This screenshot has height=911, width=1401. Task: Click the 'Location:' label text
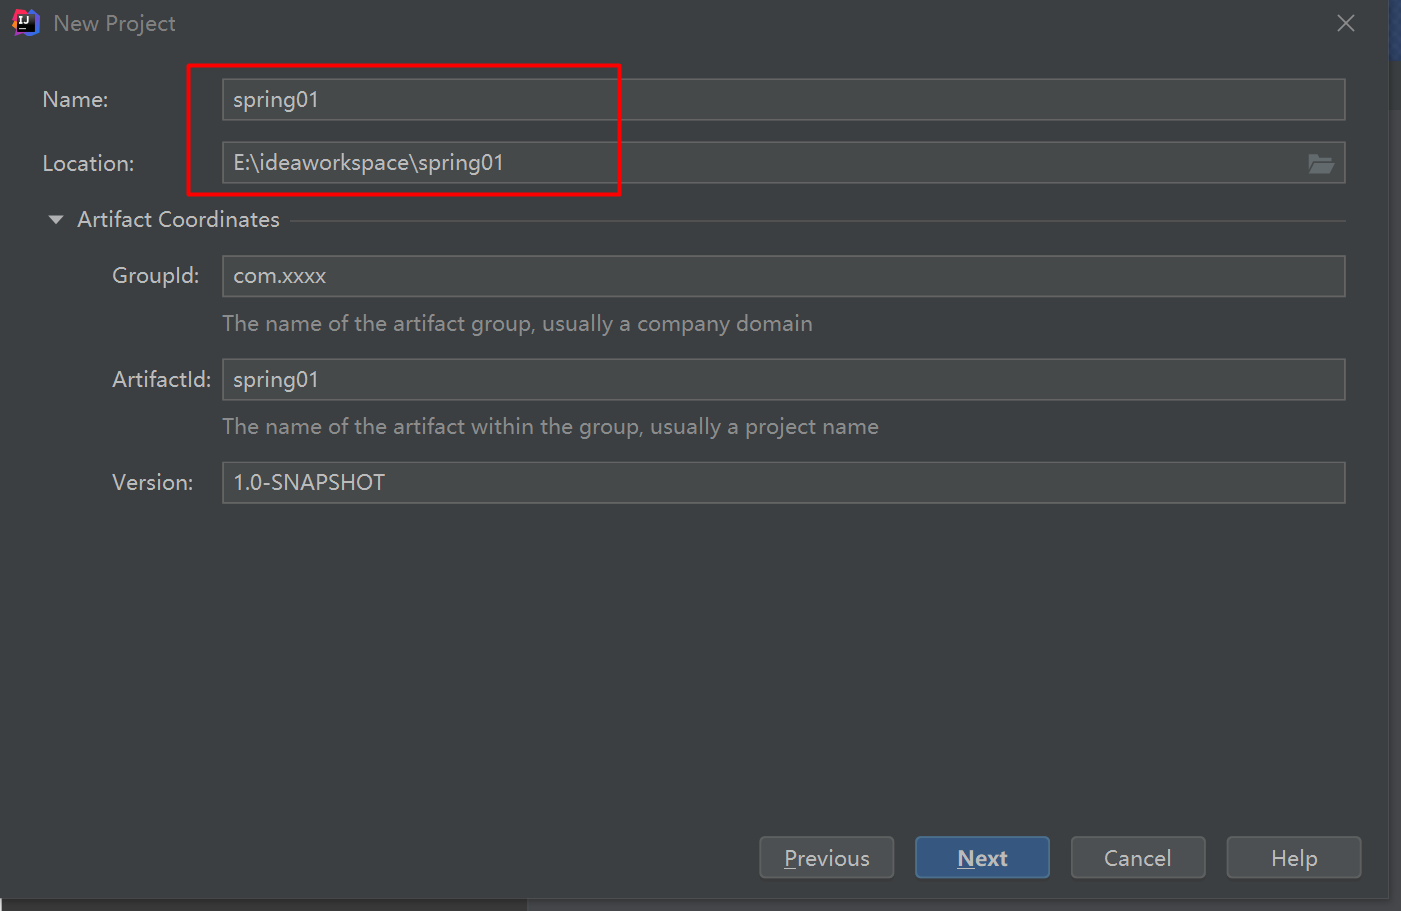(x=88, y=164)
